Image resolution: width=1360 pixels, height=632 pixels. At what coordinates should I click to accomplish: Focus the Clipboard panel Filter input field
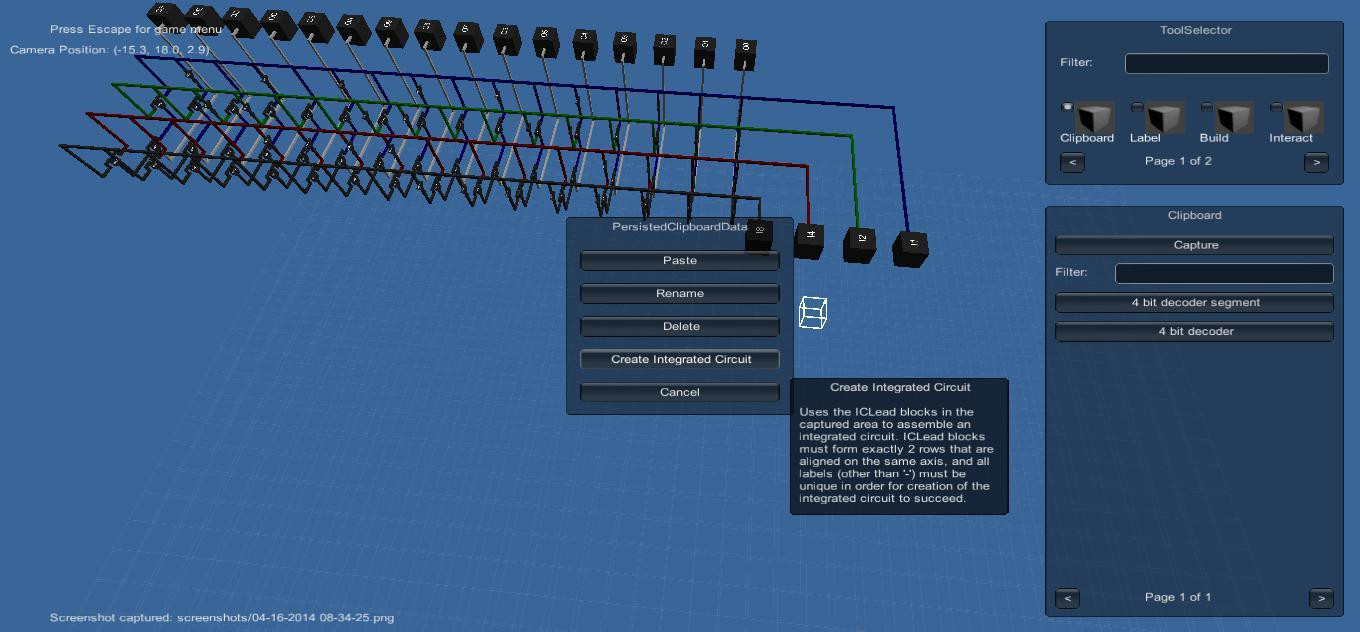click(x=1224, y=273)
